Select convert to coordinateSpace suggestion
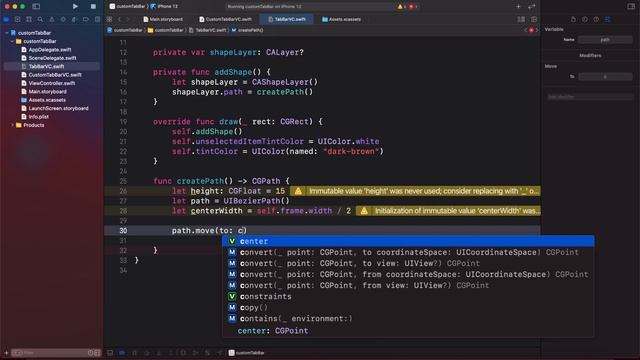 point(408,252)
